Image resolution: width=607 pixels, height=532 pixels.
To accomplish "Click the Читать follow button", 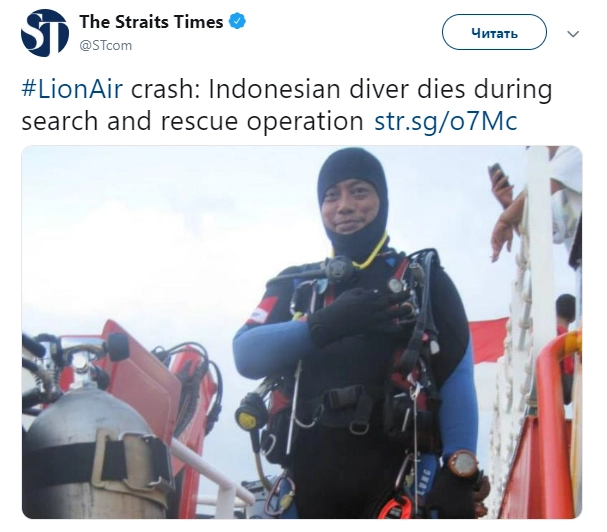I will (x=494, y=32).
